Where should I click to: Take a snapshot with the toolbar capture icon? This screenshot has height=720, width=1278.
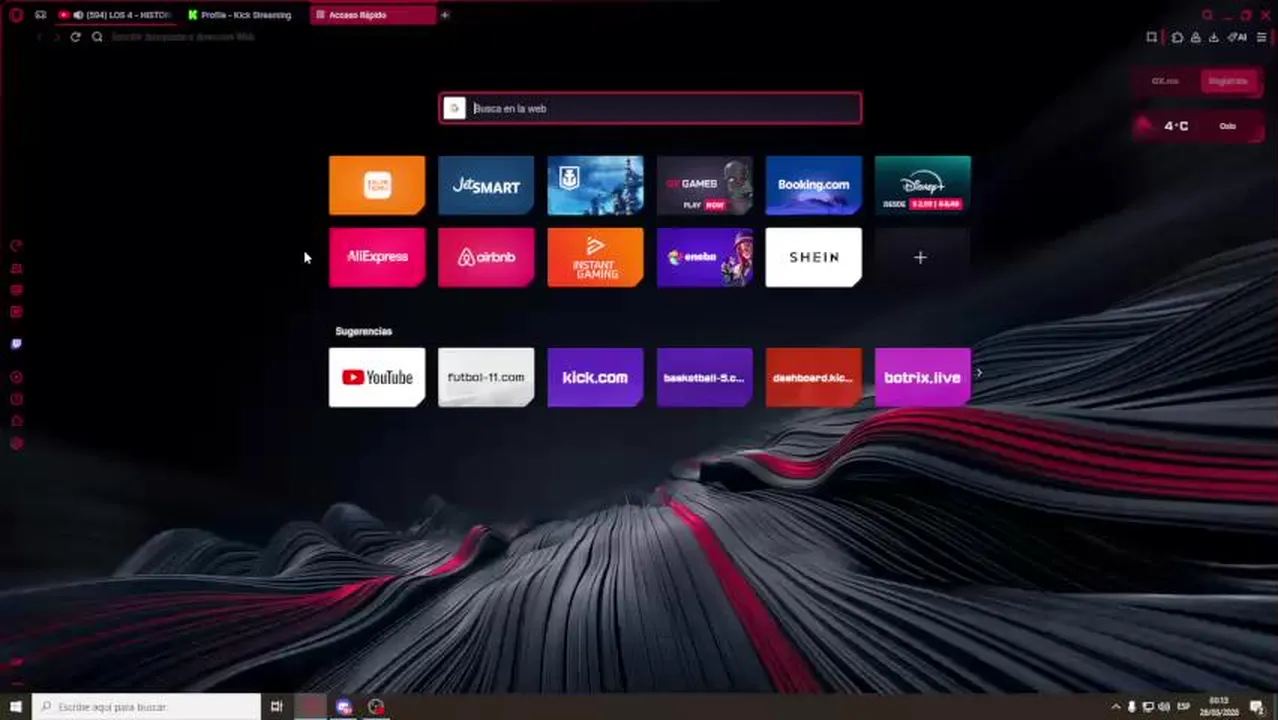(x=1152, y=37)
